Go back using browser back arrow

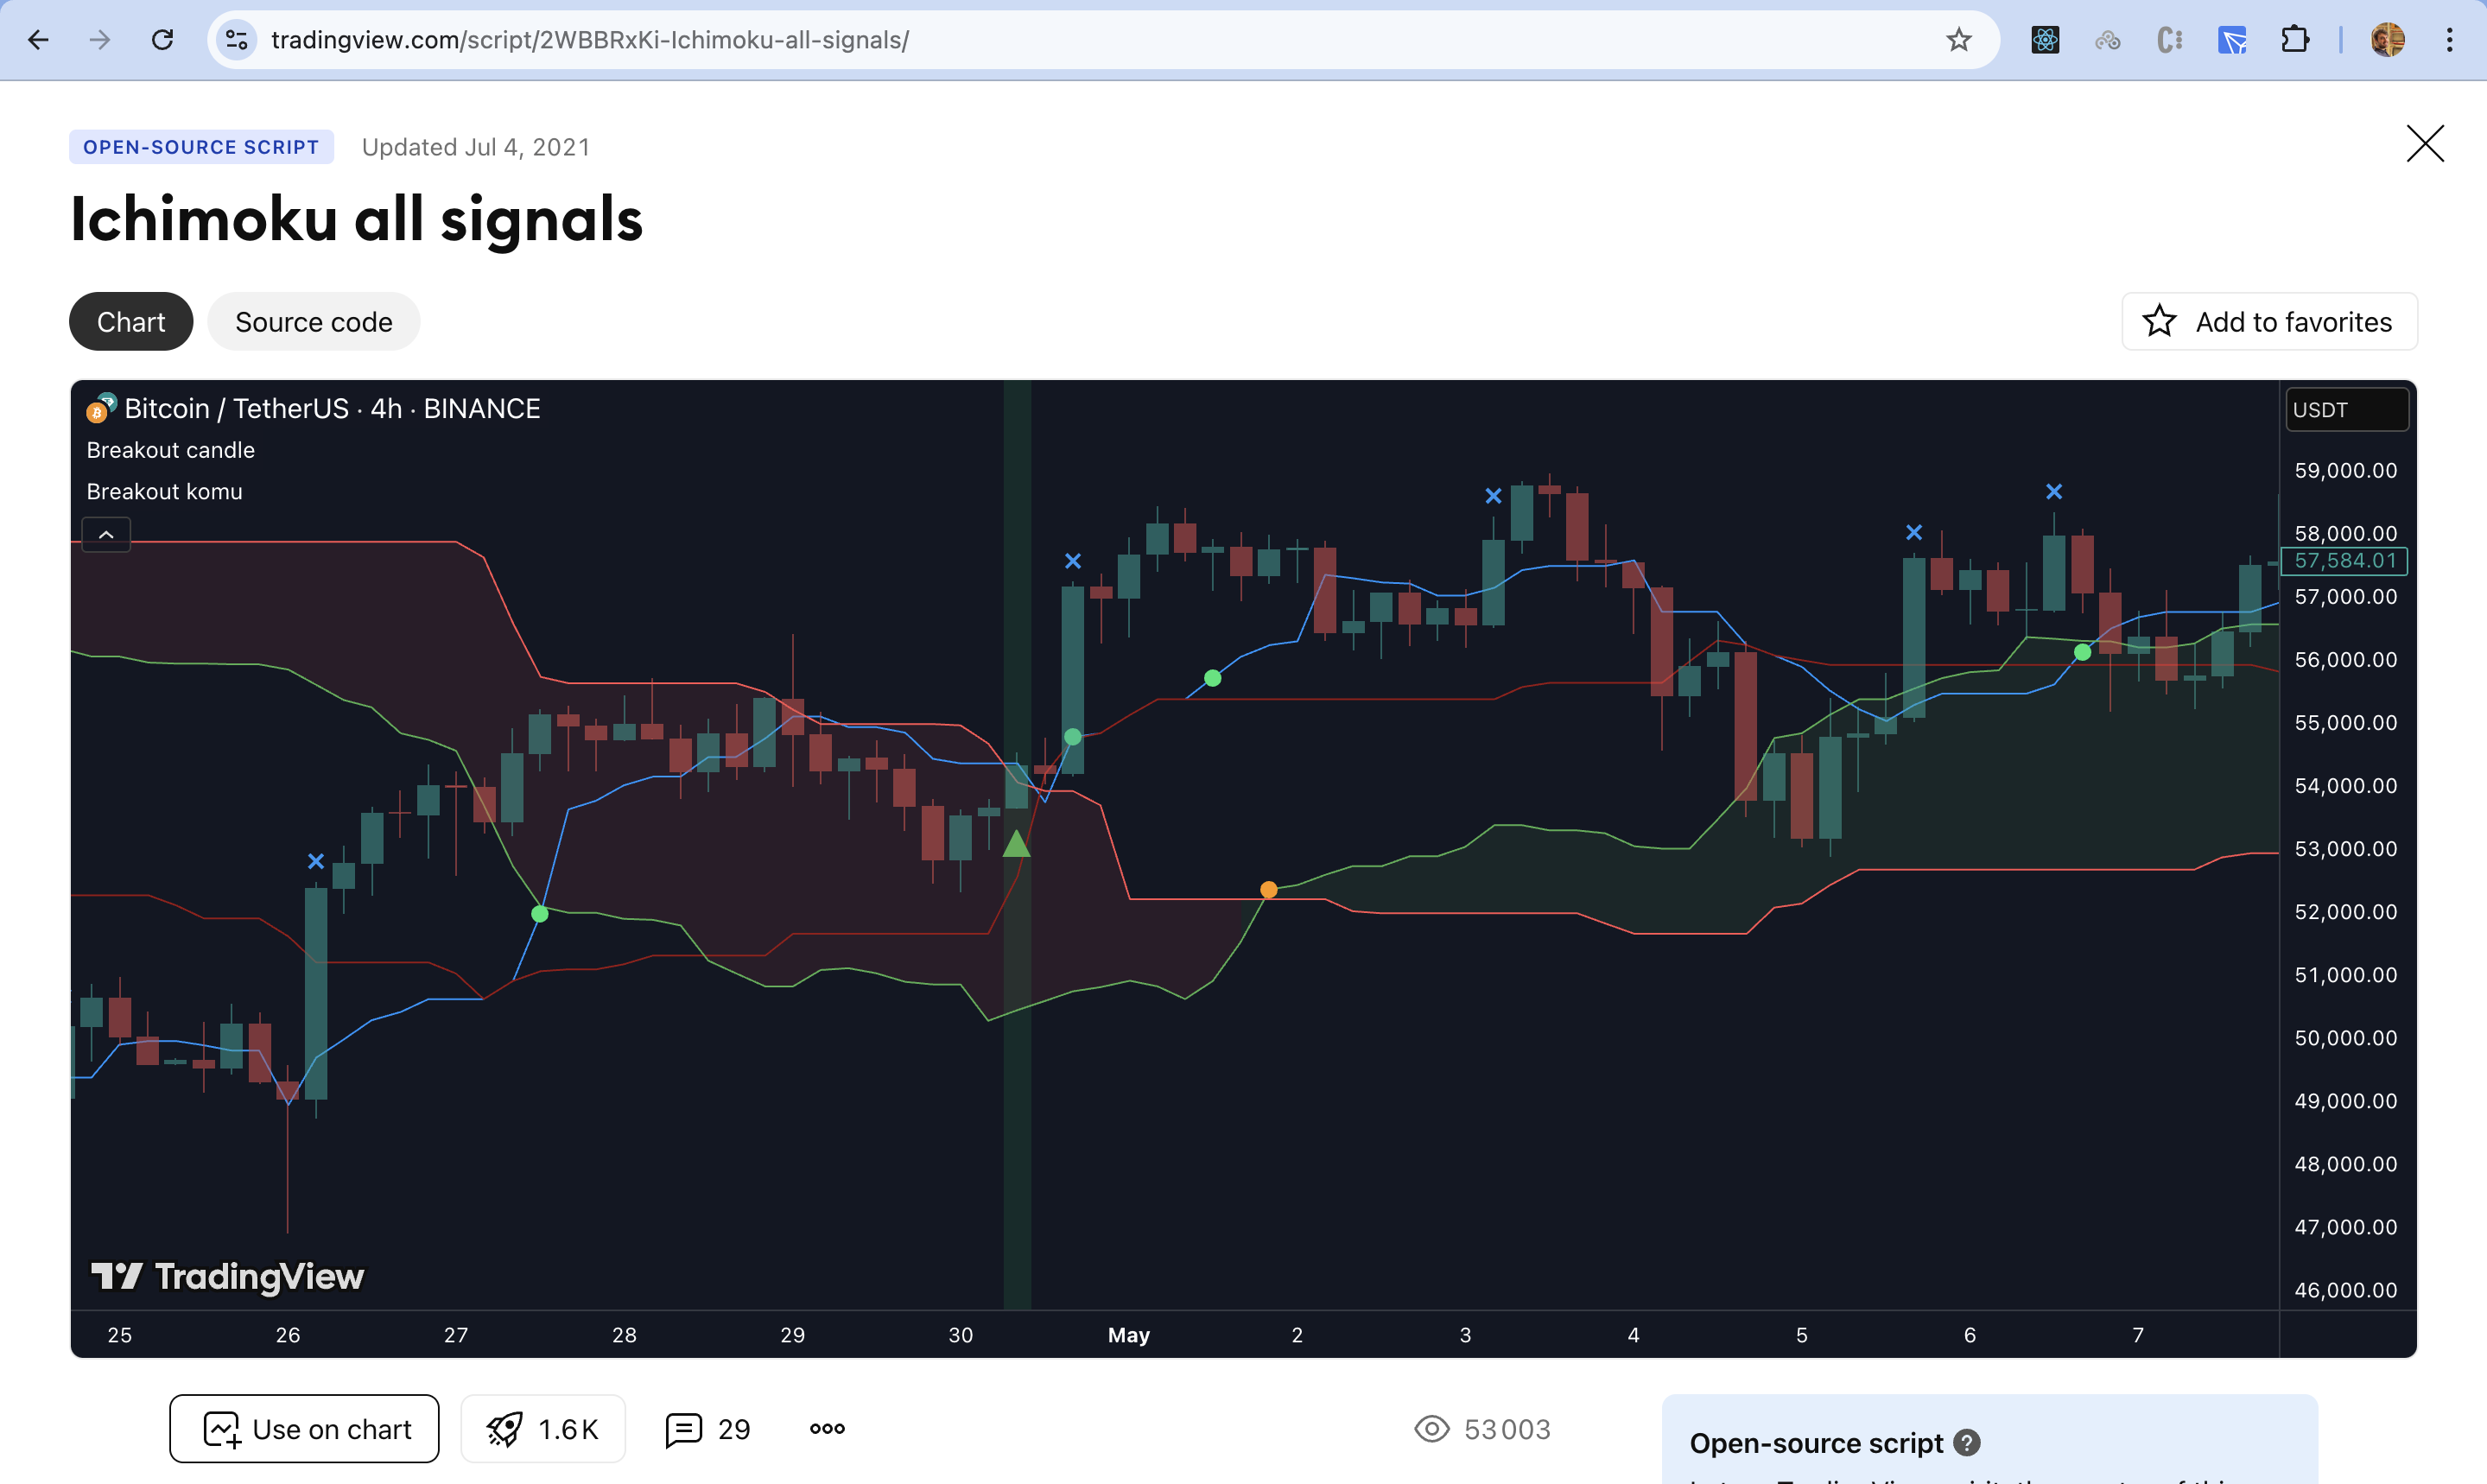click(x=38, y=40)
